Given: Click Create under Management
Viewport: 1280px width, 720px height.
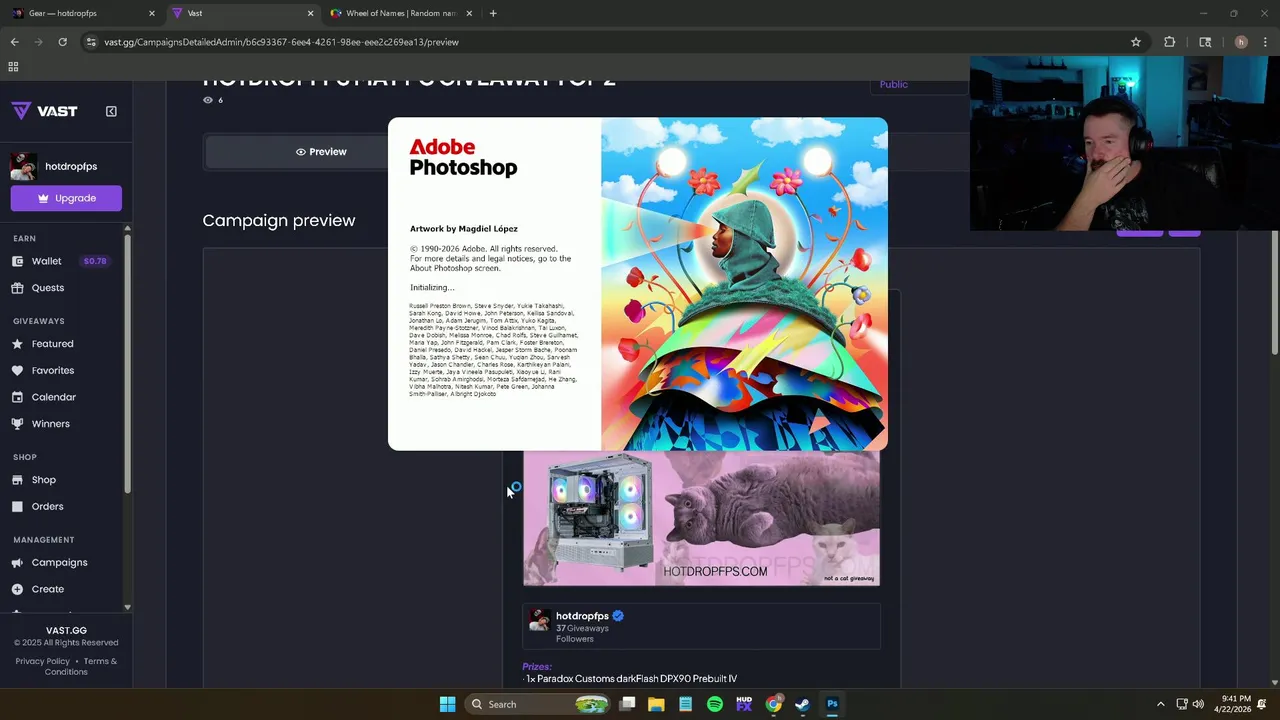Looking at the screenshot, I should [x=47, y=590].
